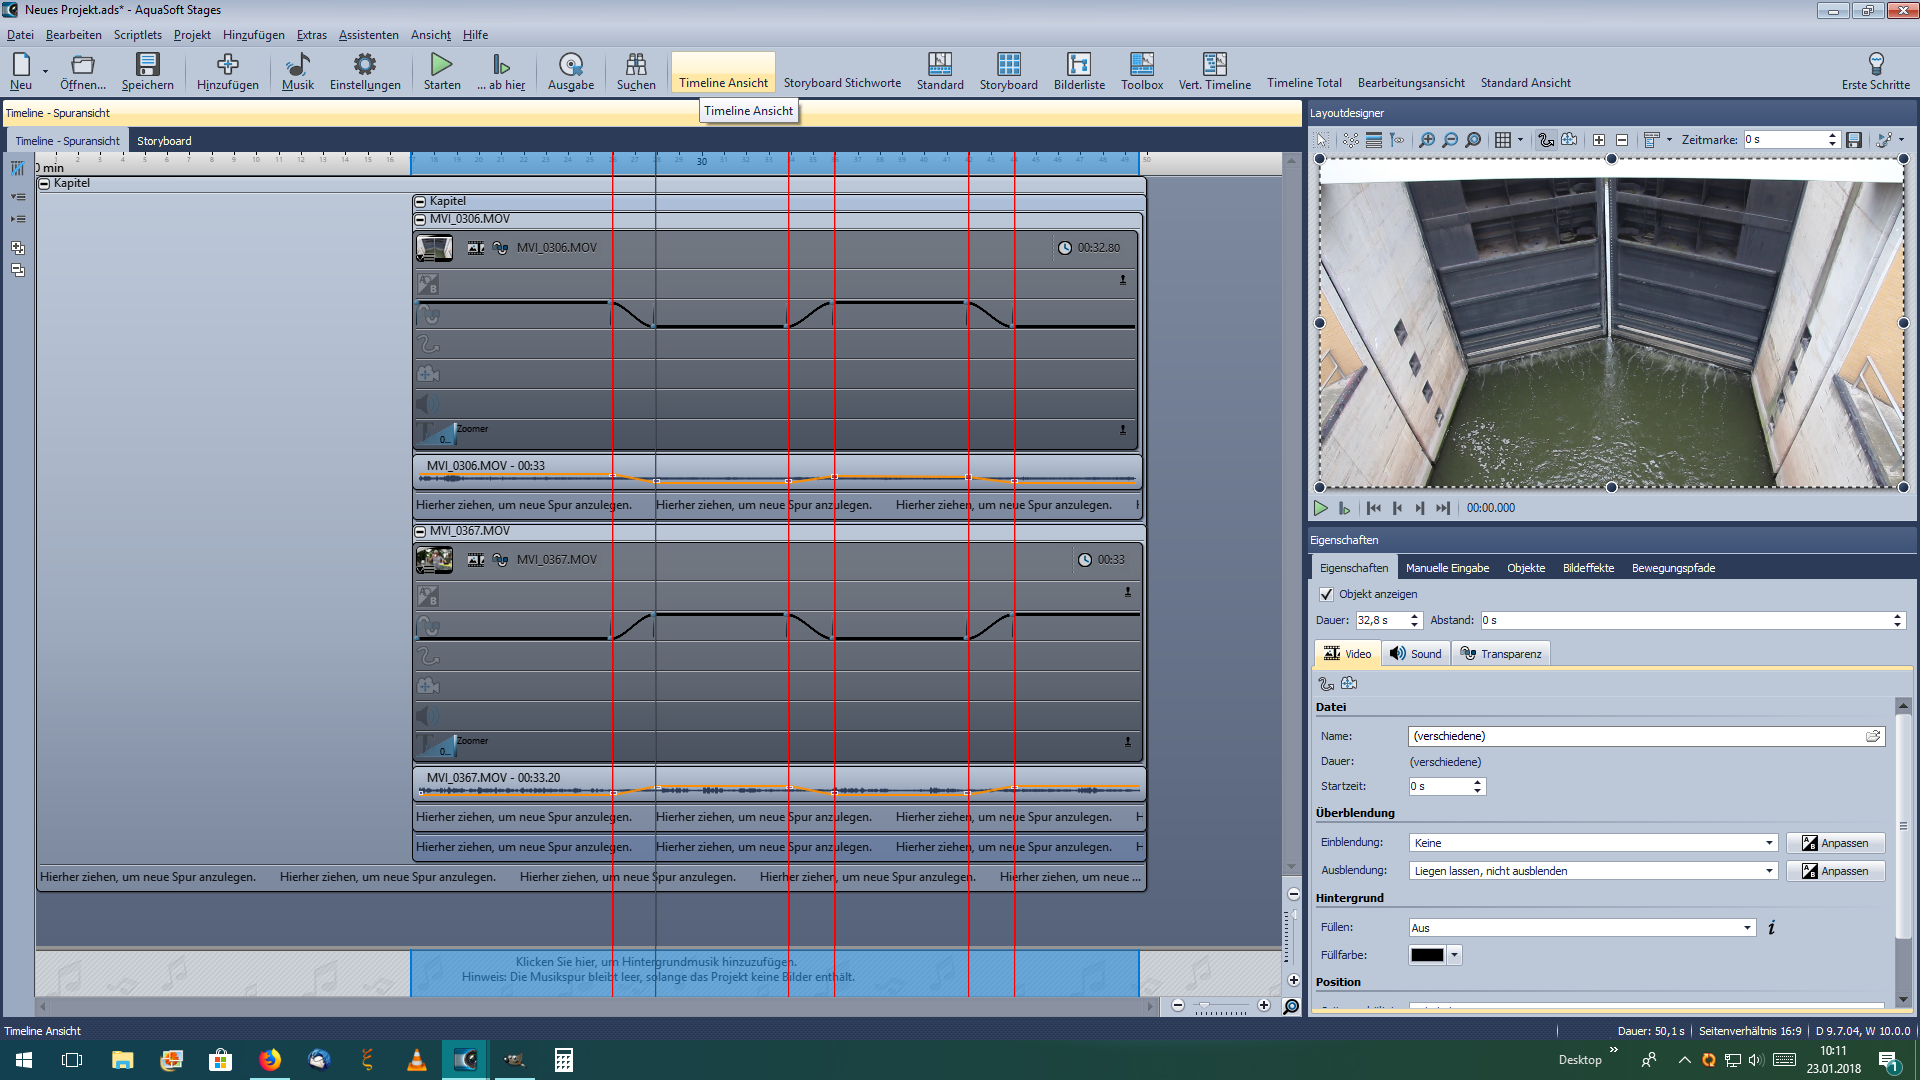Toggle the Objekt anzeigen checkbox

point(1326,594)
